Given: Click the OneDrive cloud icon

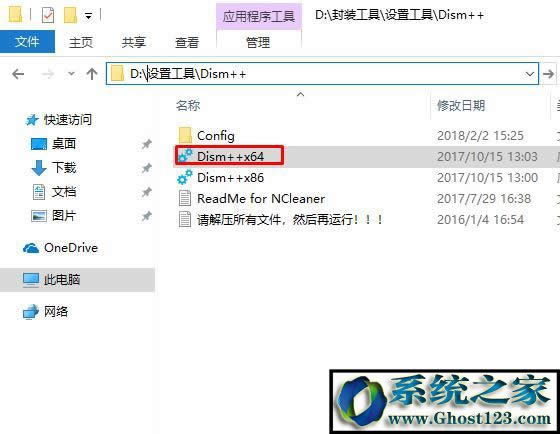Looking at the screenshot, I should [x=31, y=248].
